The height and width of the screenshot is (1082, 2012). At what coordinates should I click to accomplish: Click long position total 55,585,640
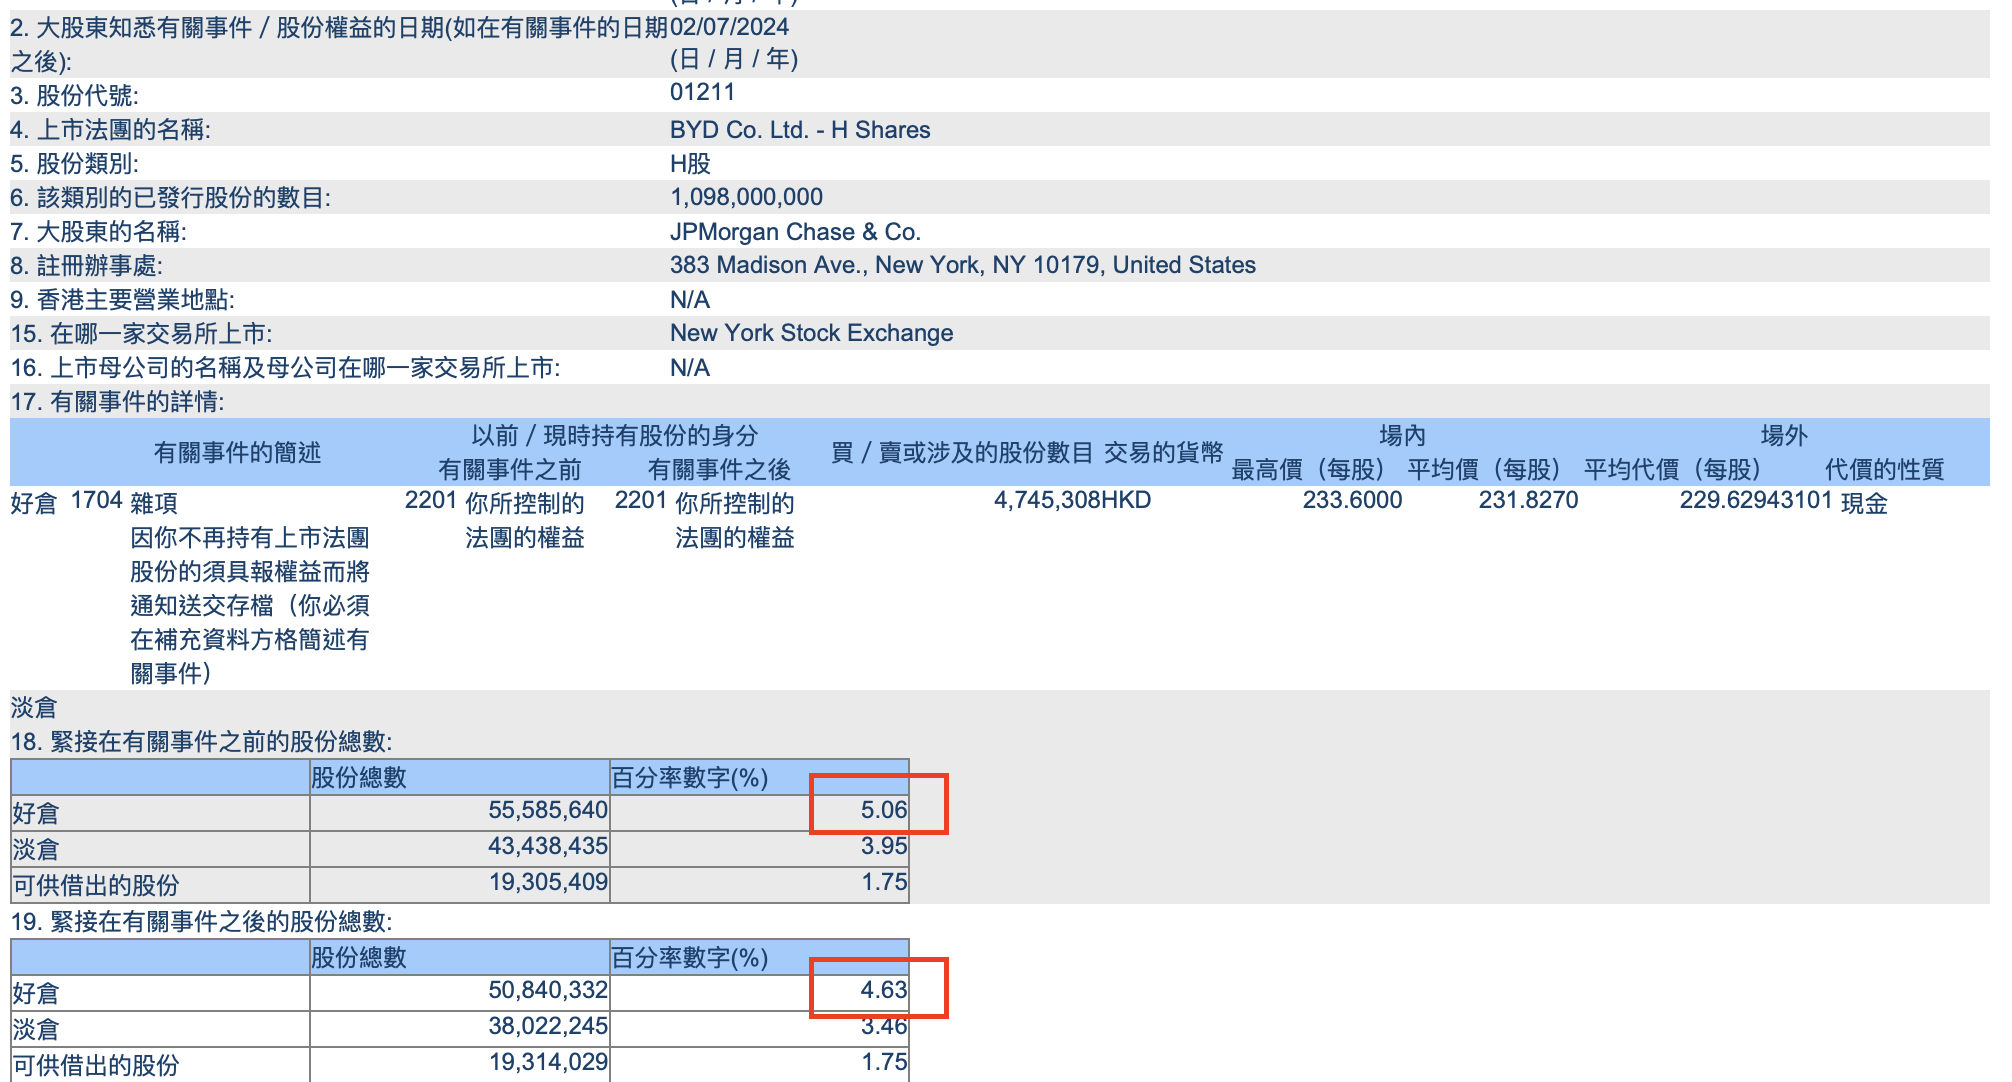click(547, 810)
